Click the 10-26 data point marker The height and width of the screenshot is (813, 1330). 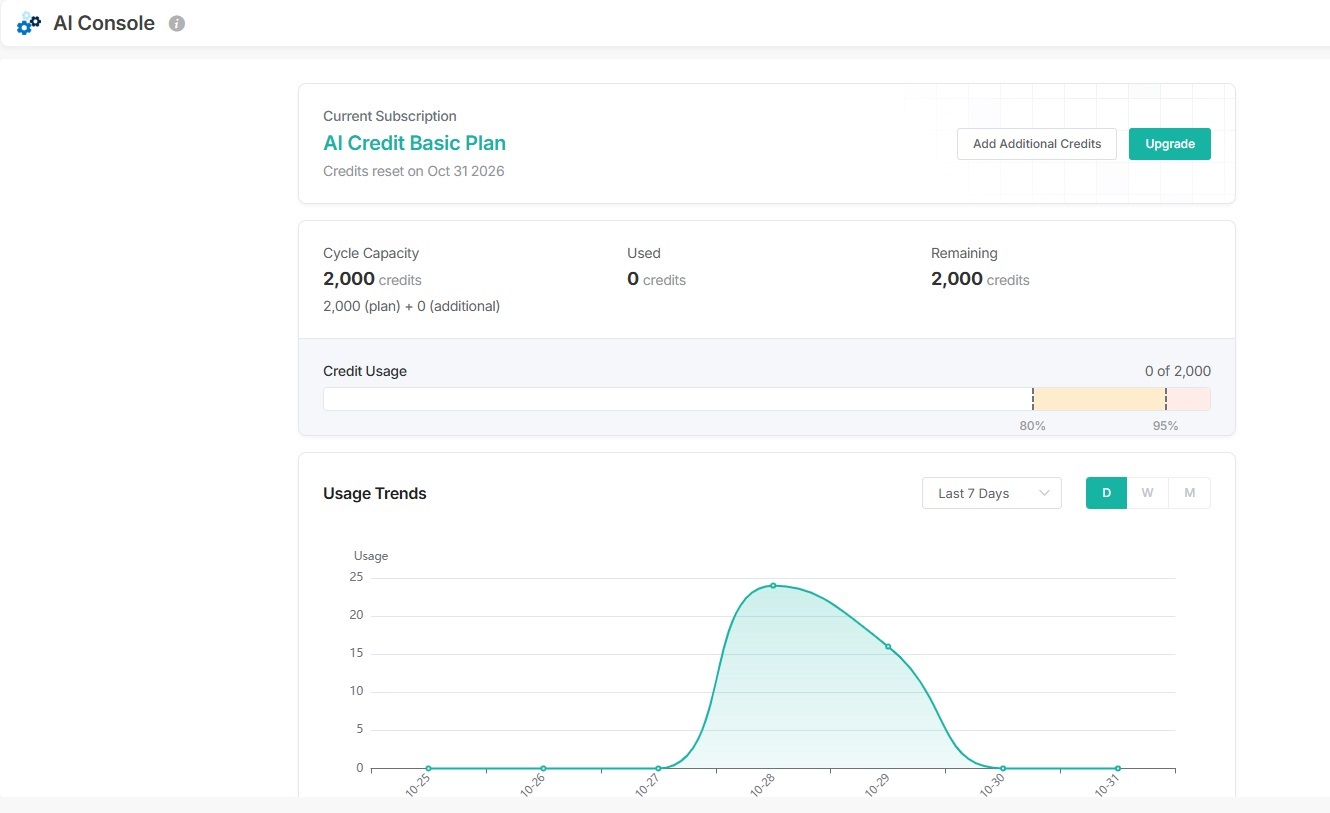pos(543,768)
